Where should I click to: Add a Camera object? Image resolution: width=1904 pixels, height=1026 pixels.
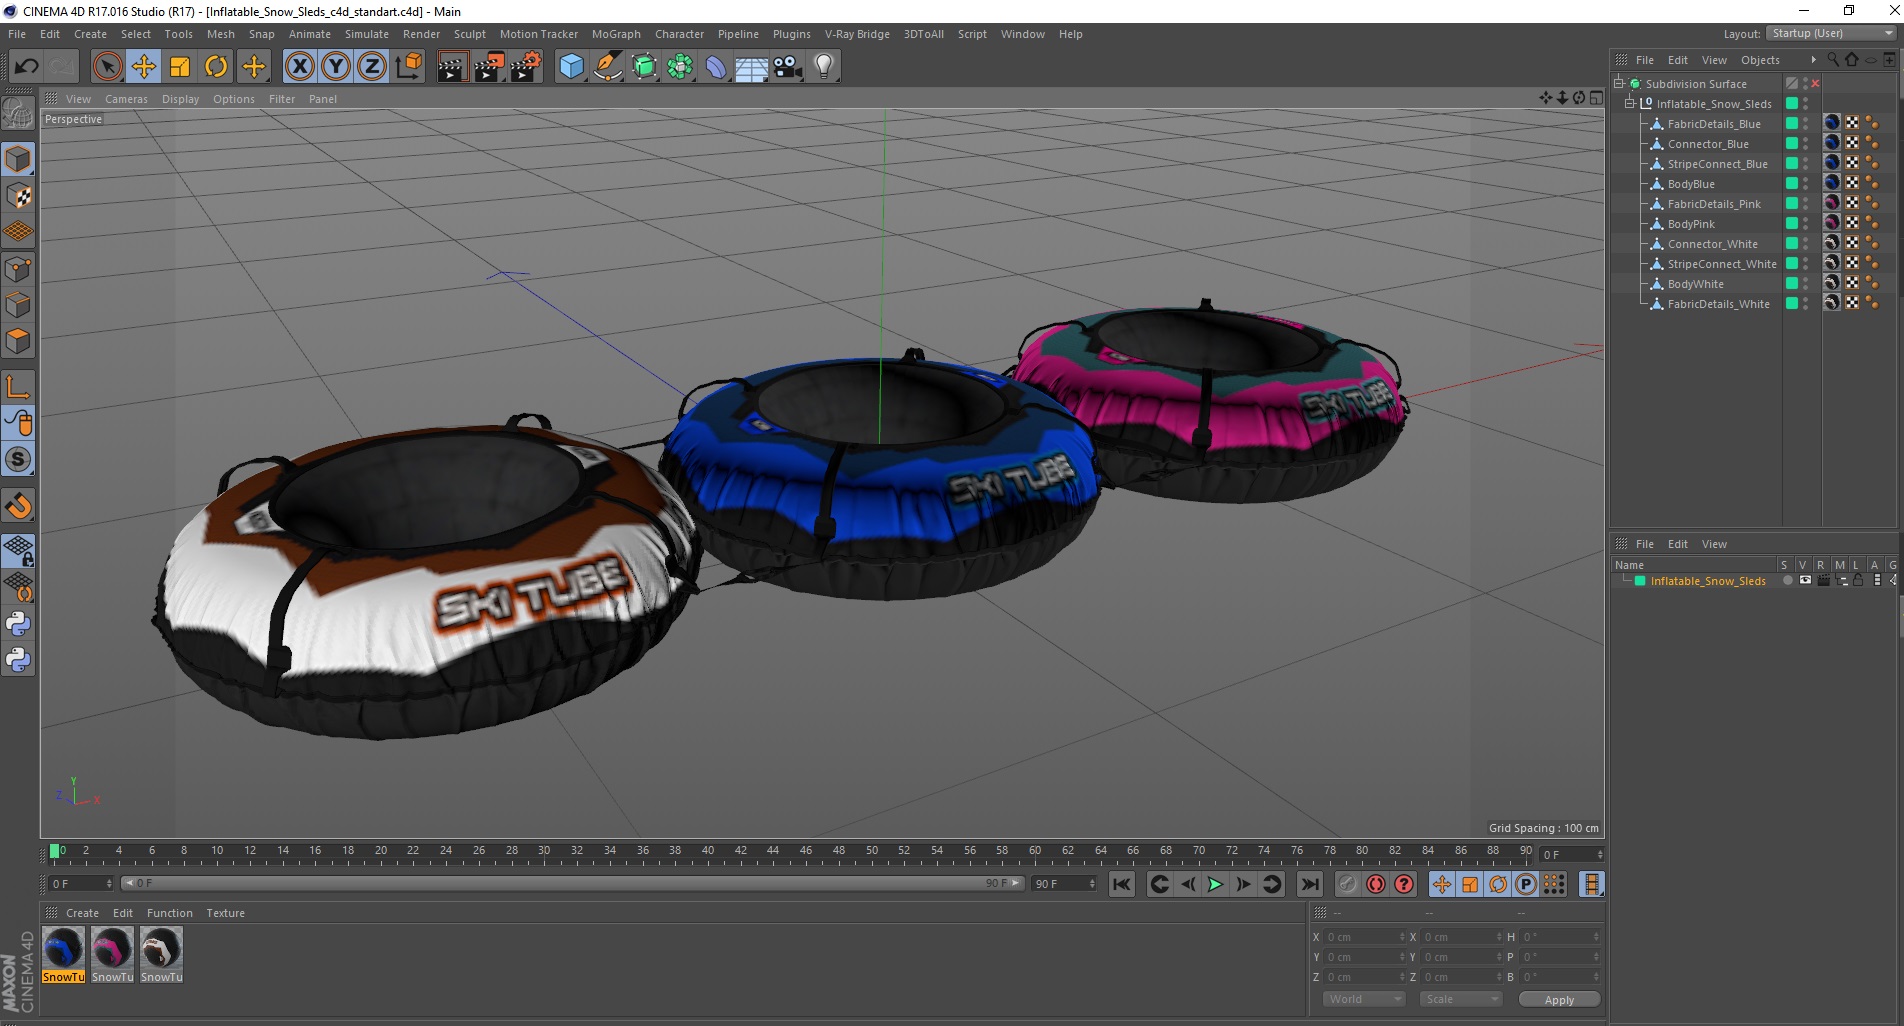click(788, 67)
